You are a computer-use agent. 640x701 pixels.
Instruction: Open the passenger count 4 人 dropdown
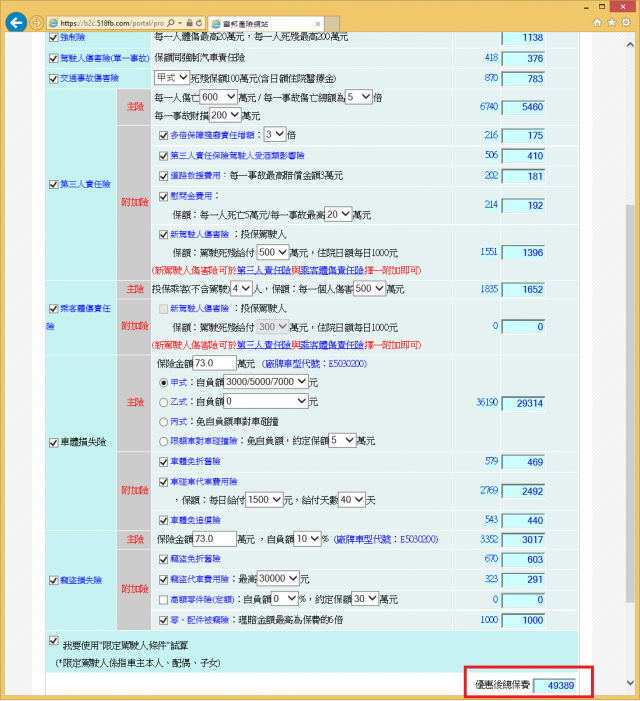point(241,289)
